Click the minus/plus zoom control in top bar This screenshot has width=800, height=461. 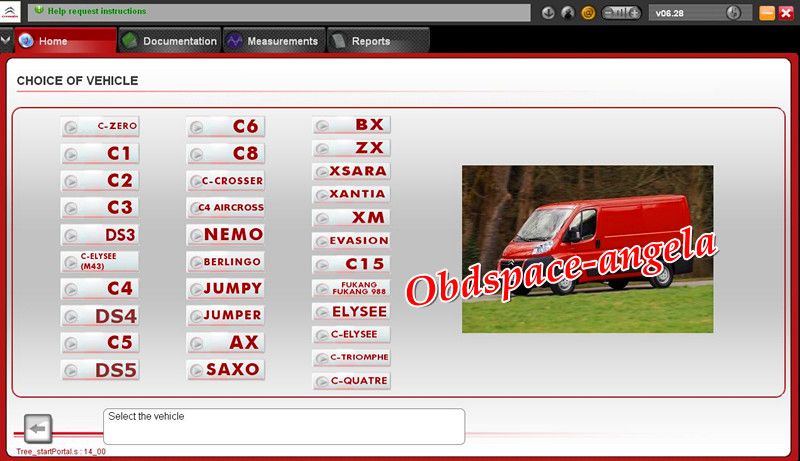point(621,13)
